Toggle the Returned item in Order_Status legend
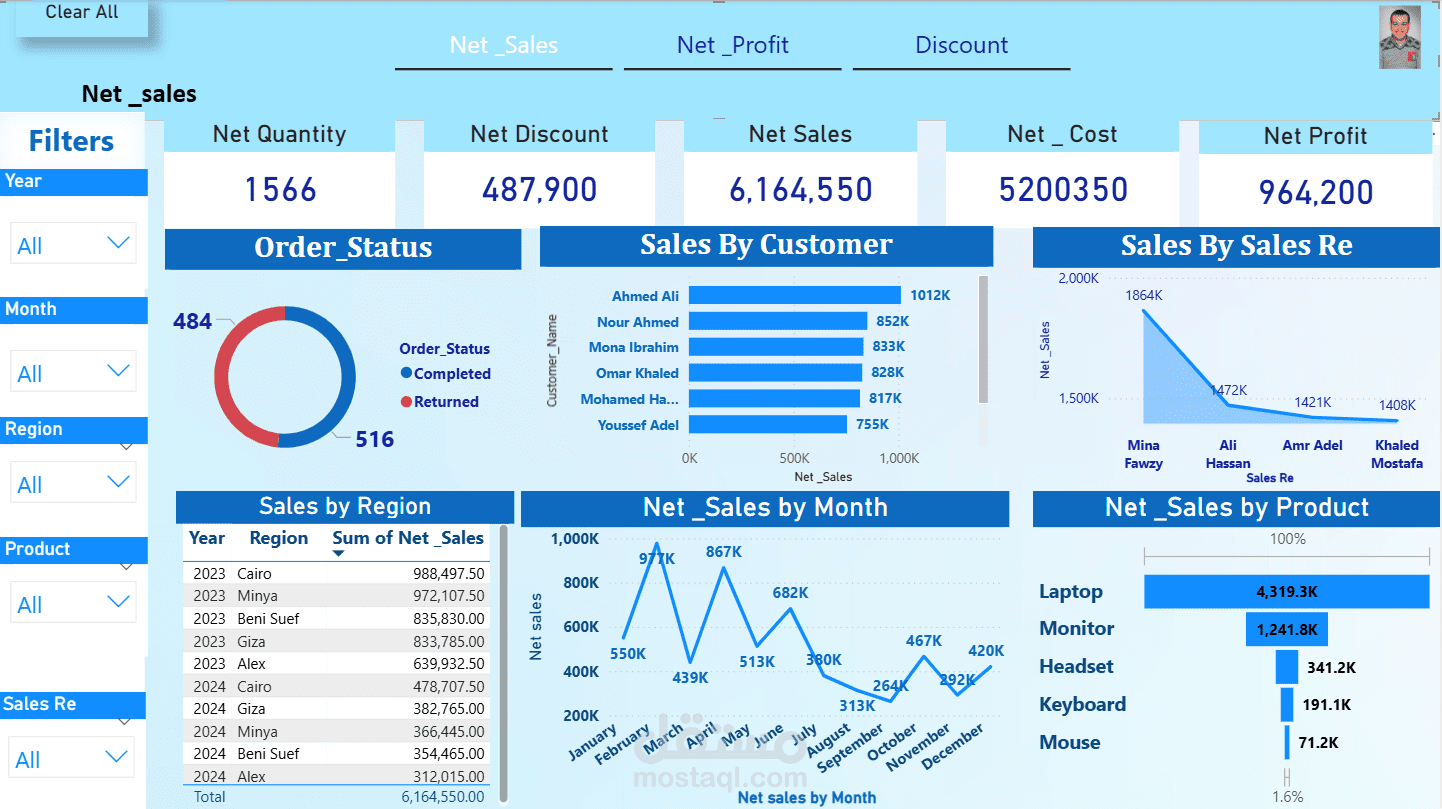The image size is (1442, 809). click(x=447, y=400)
